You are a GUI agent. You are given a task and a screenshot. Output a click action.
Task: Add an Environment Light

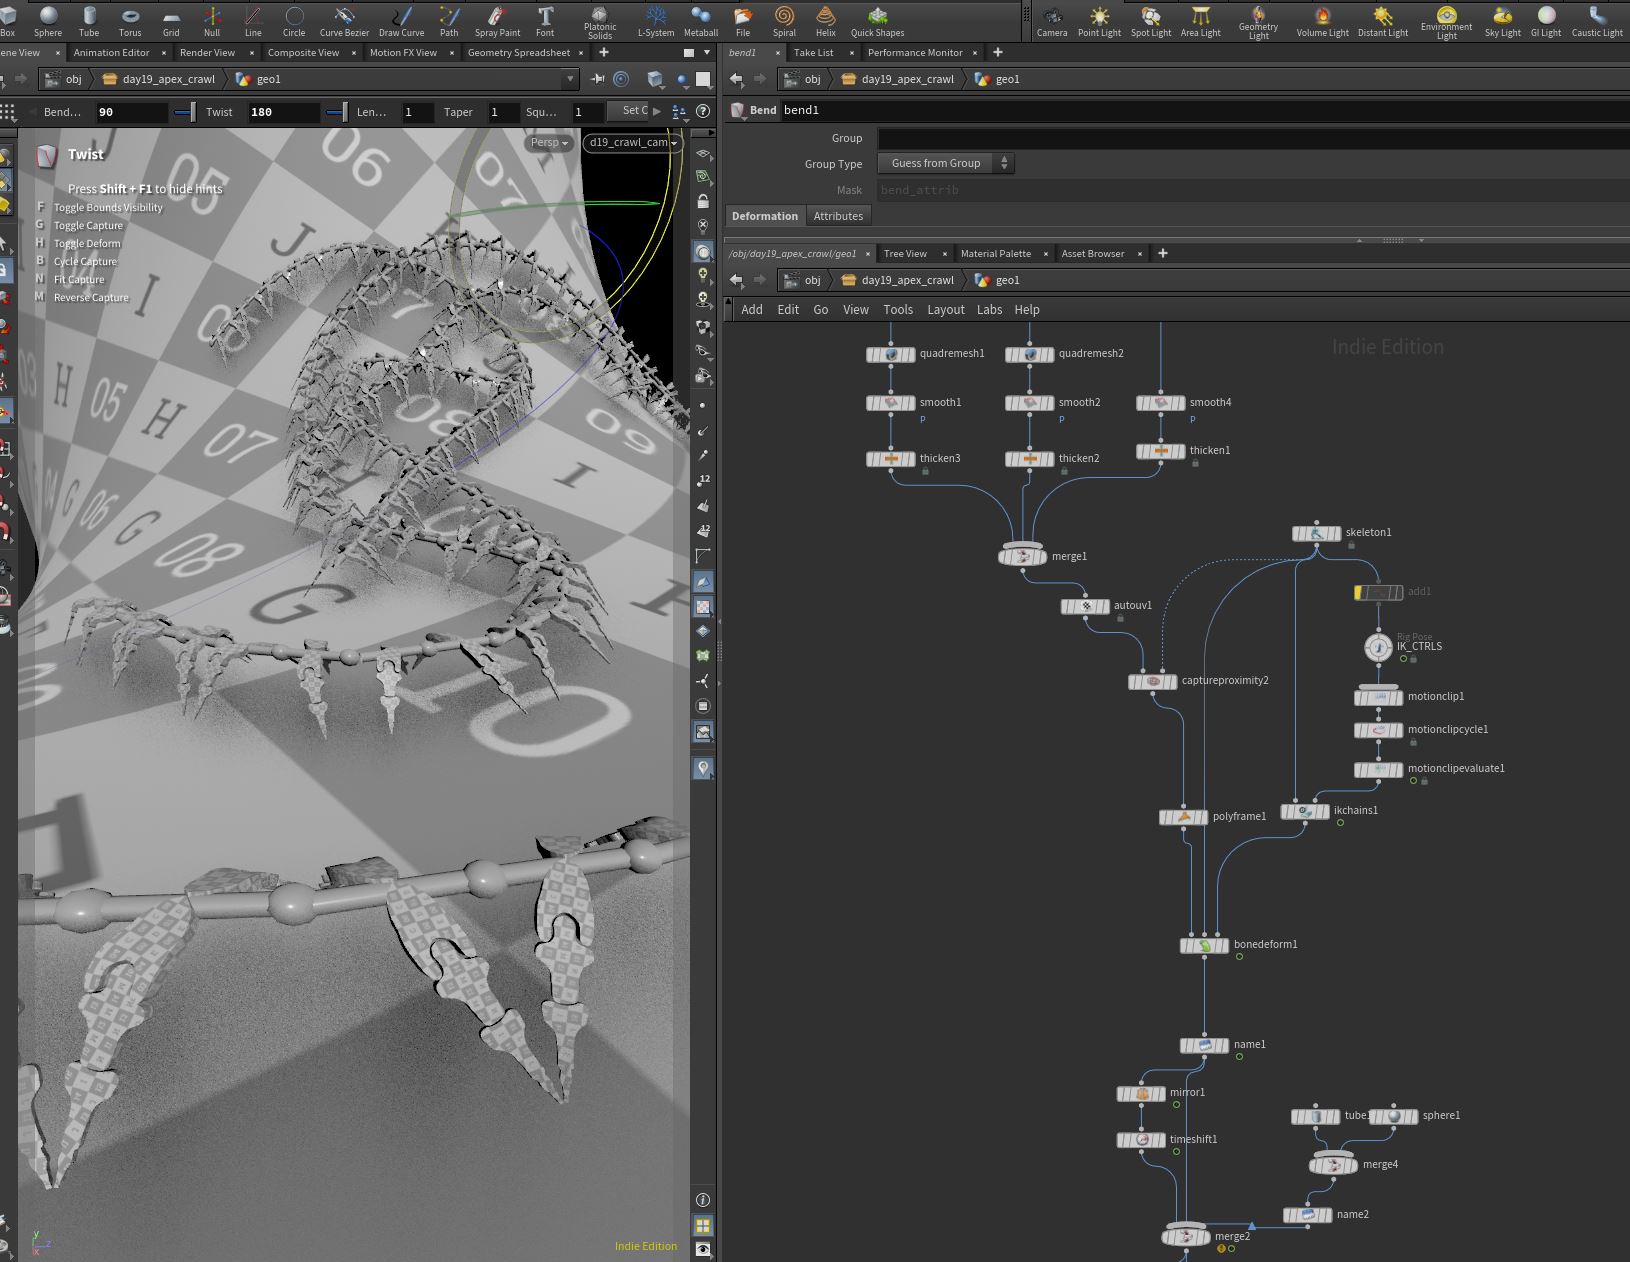tap(1446, 22)
